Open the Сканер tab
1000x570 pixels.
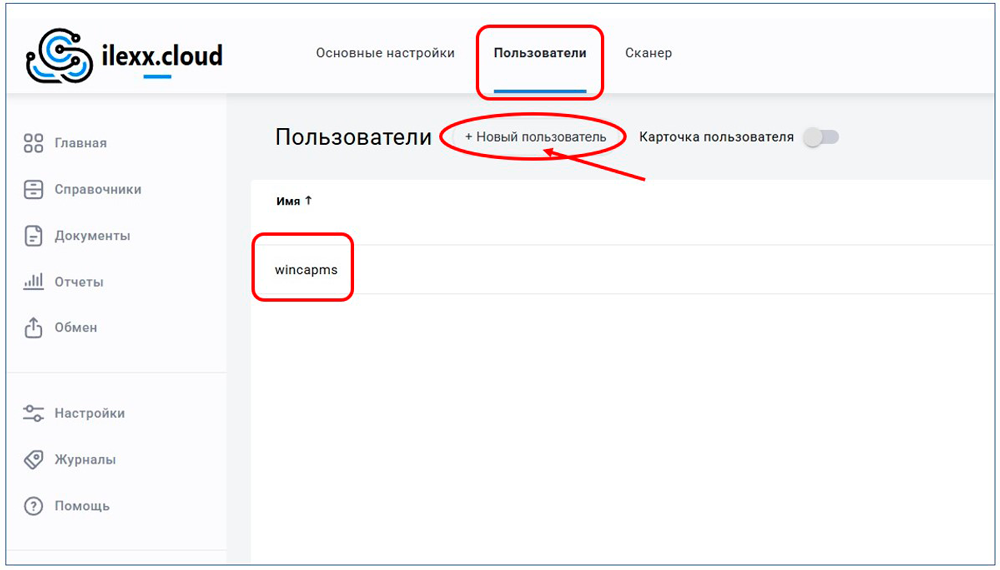pyautogui.click(x=648, y=53)
